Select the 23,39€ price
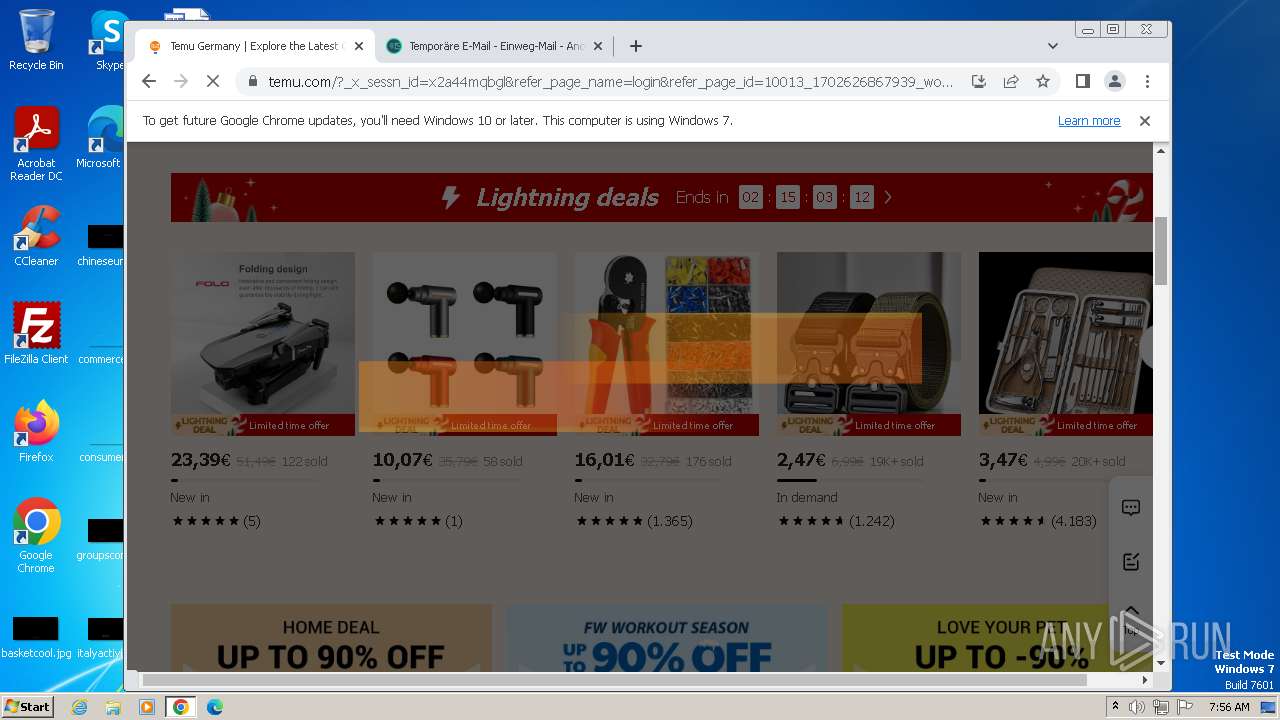 [201, 460]
